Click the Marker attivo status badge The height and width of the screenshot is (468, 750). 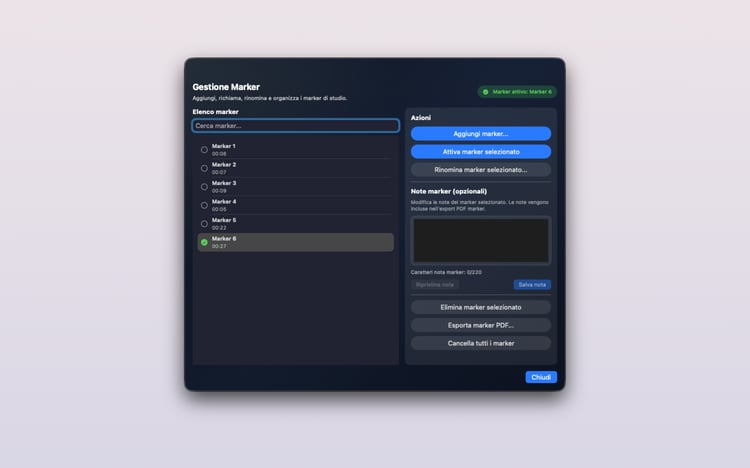coord(517,92)
